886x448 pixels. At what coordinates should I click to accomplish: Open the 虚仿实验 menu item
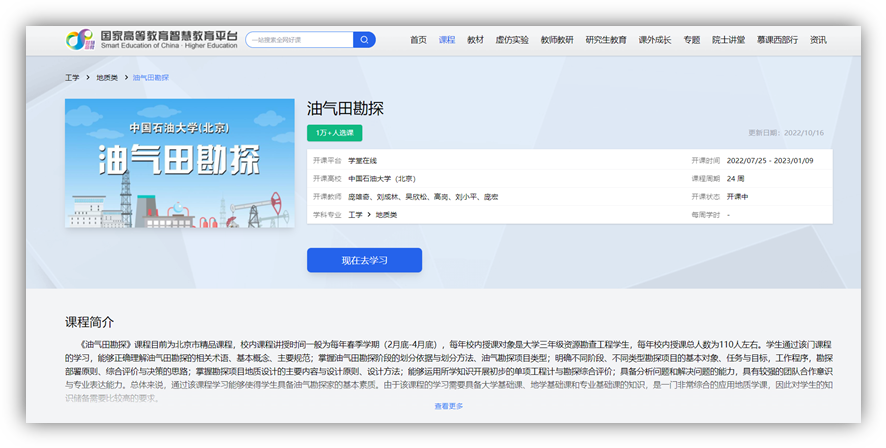(x=512, y=40)
